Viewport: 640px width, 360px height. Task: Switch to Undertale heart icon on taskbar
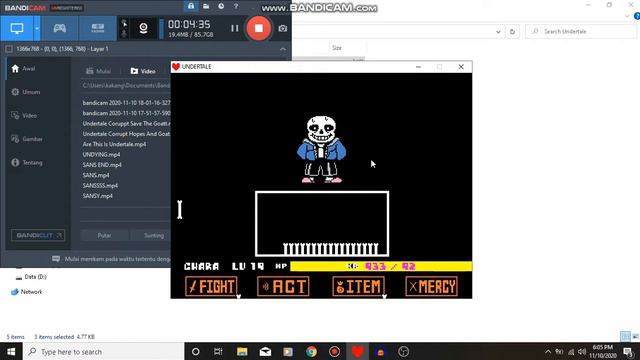coord(358,351)
